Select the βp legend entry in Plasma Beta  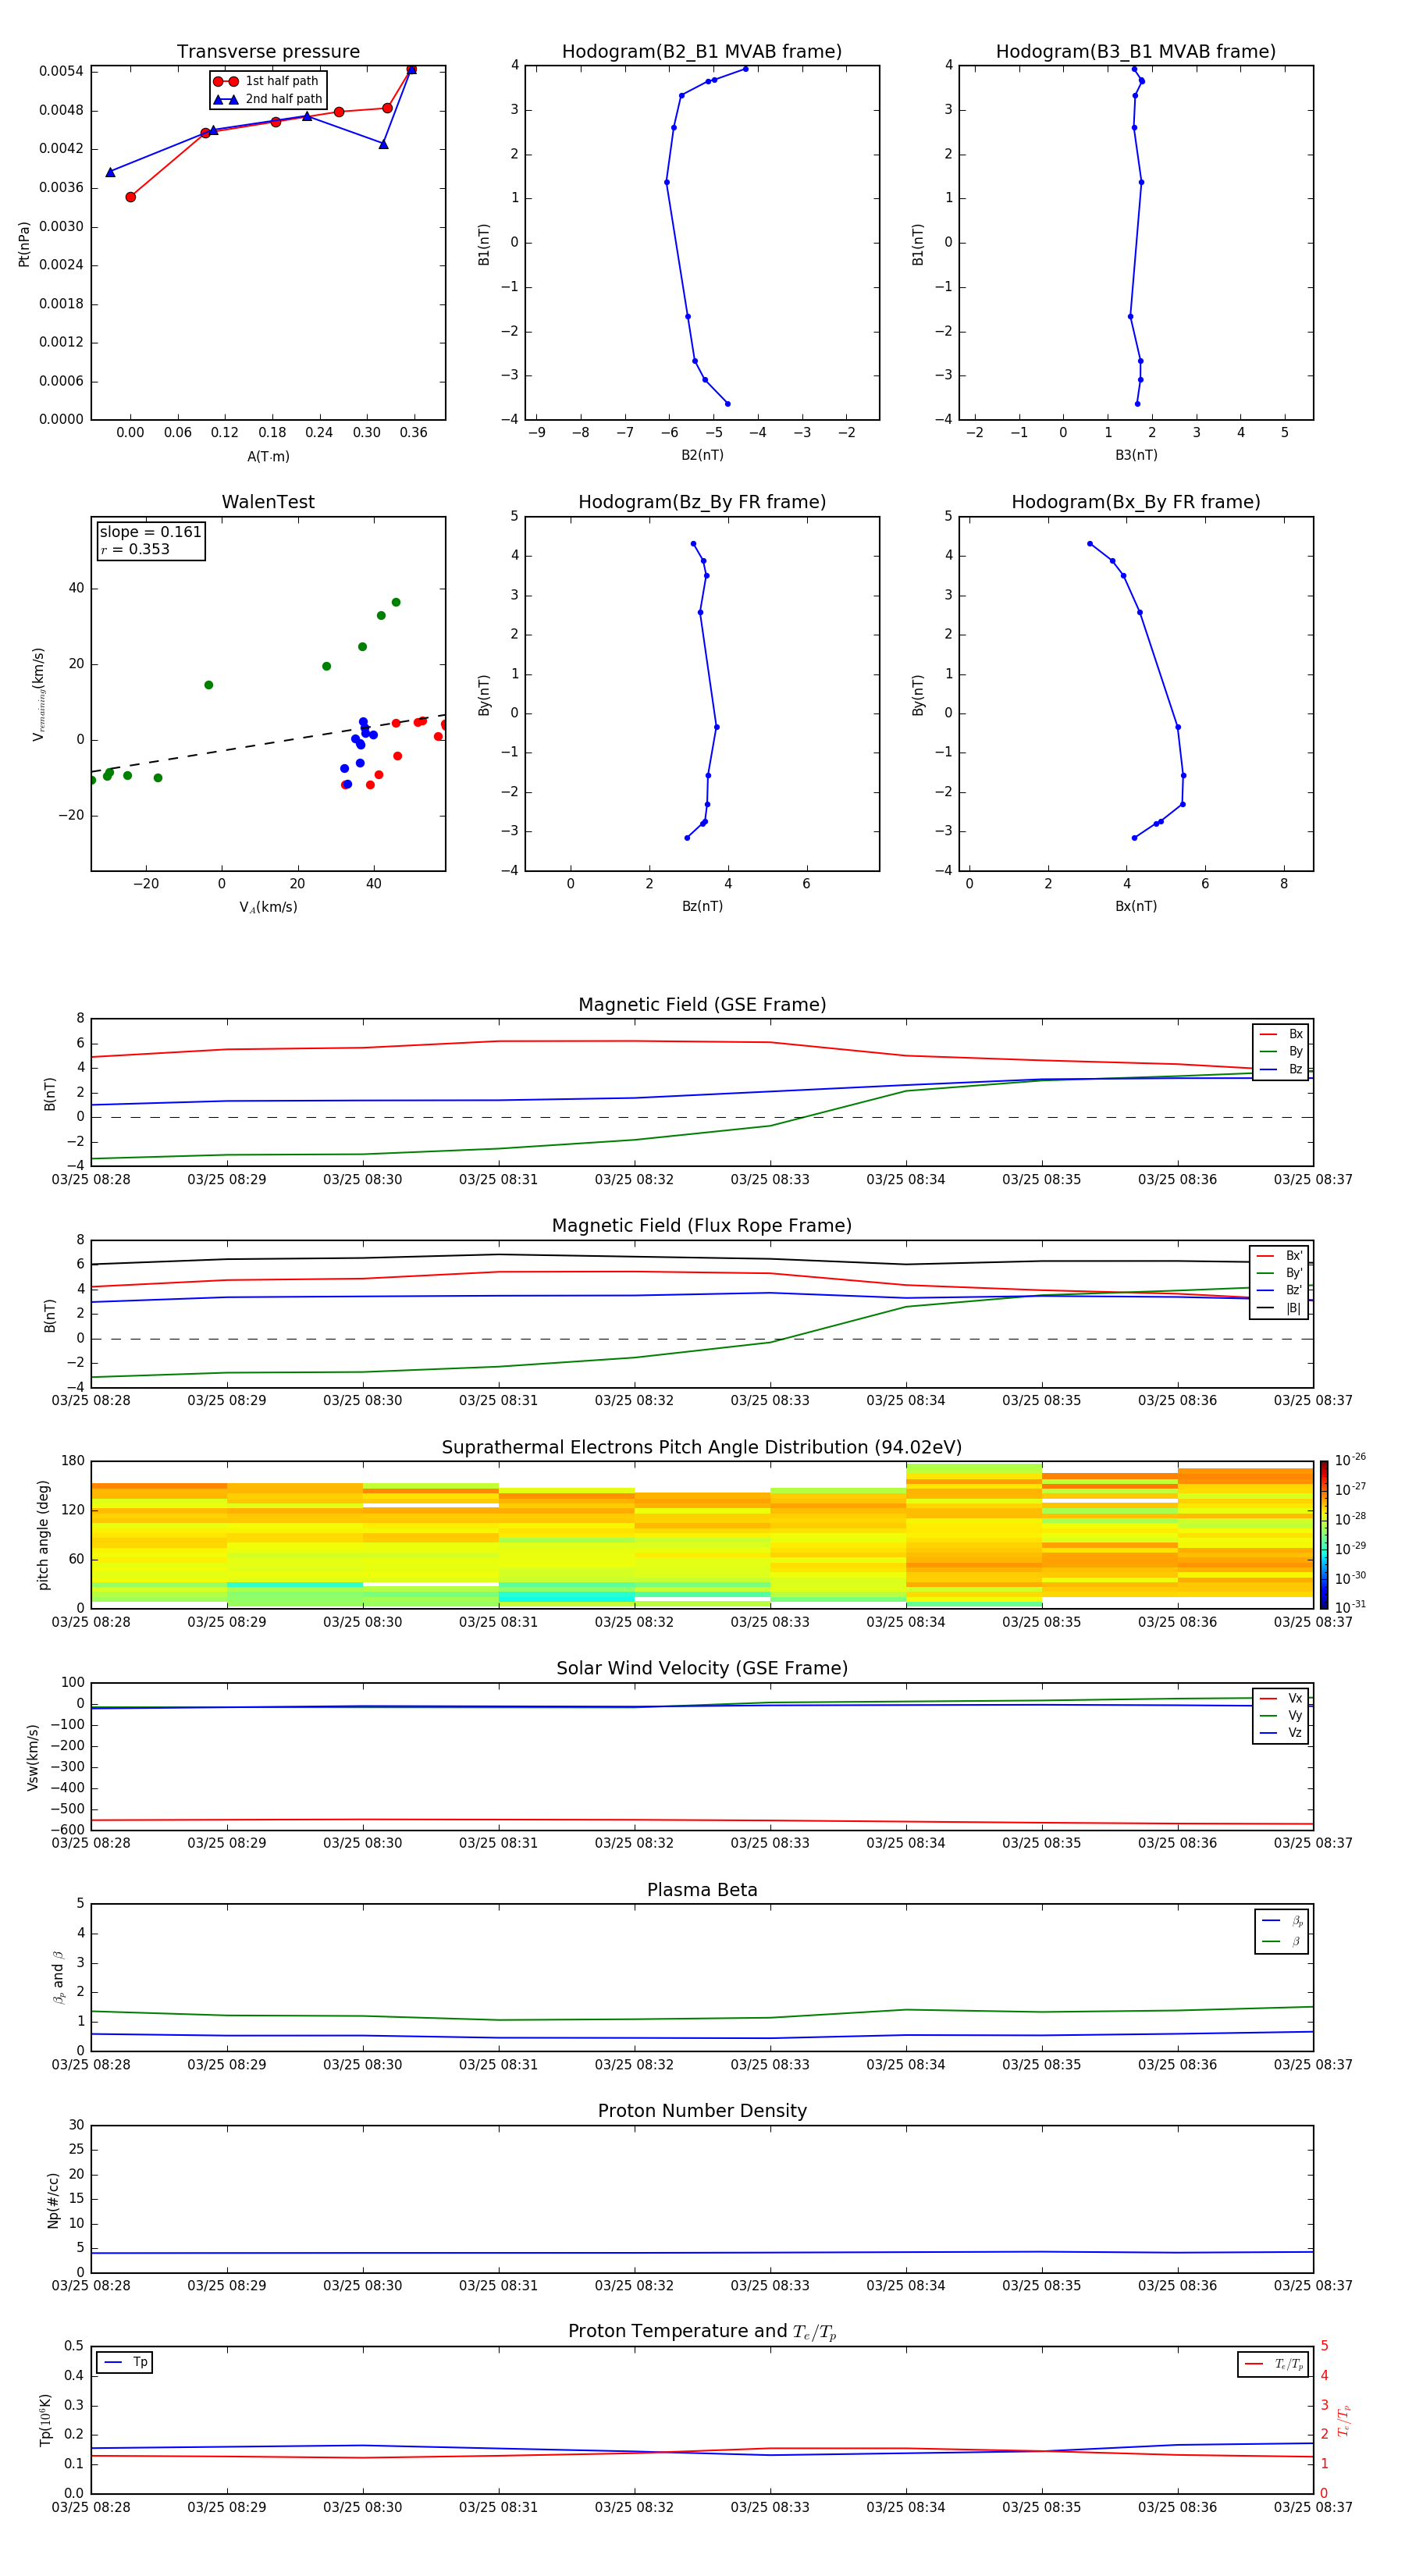(1282, 1920)
